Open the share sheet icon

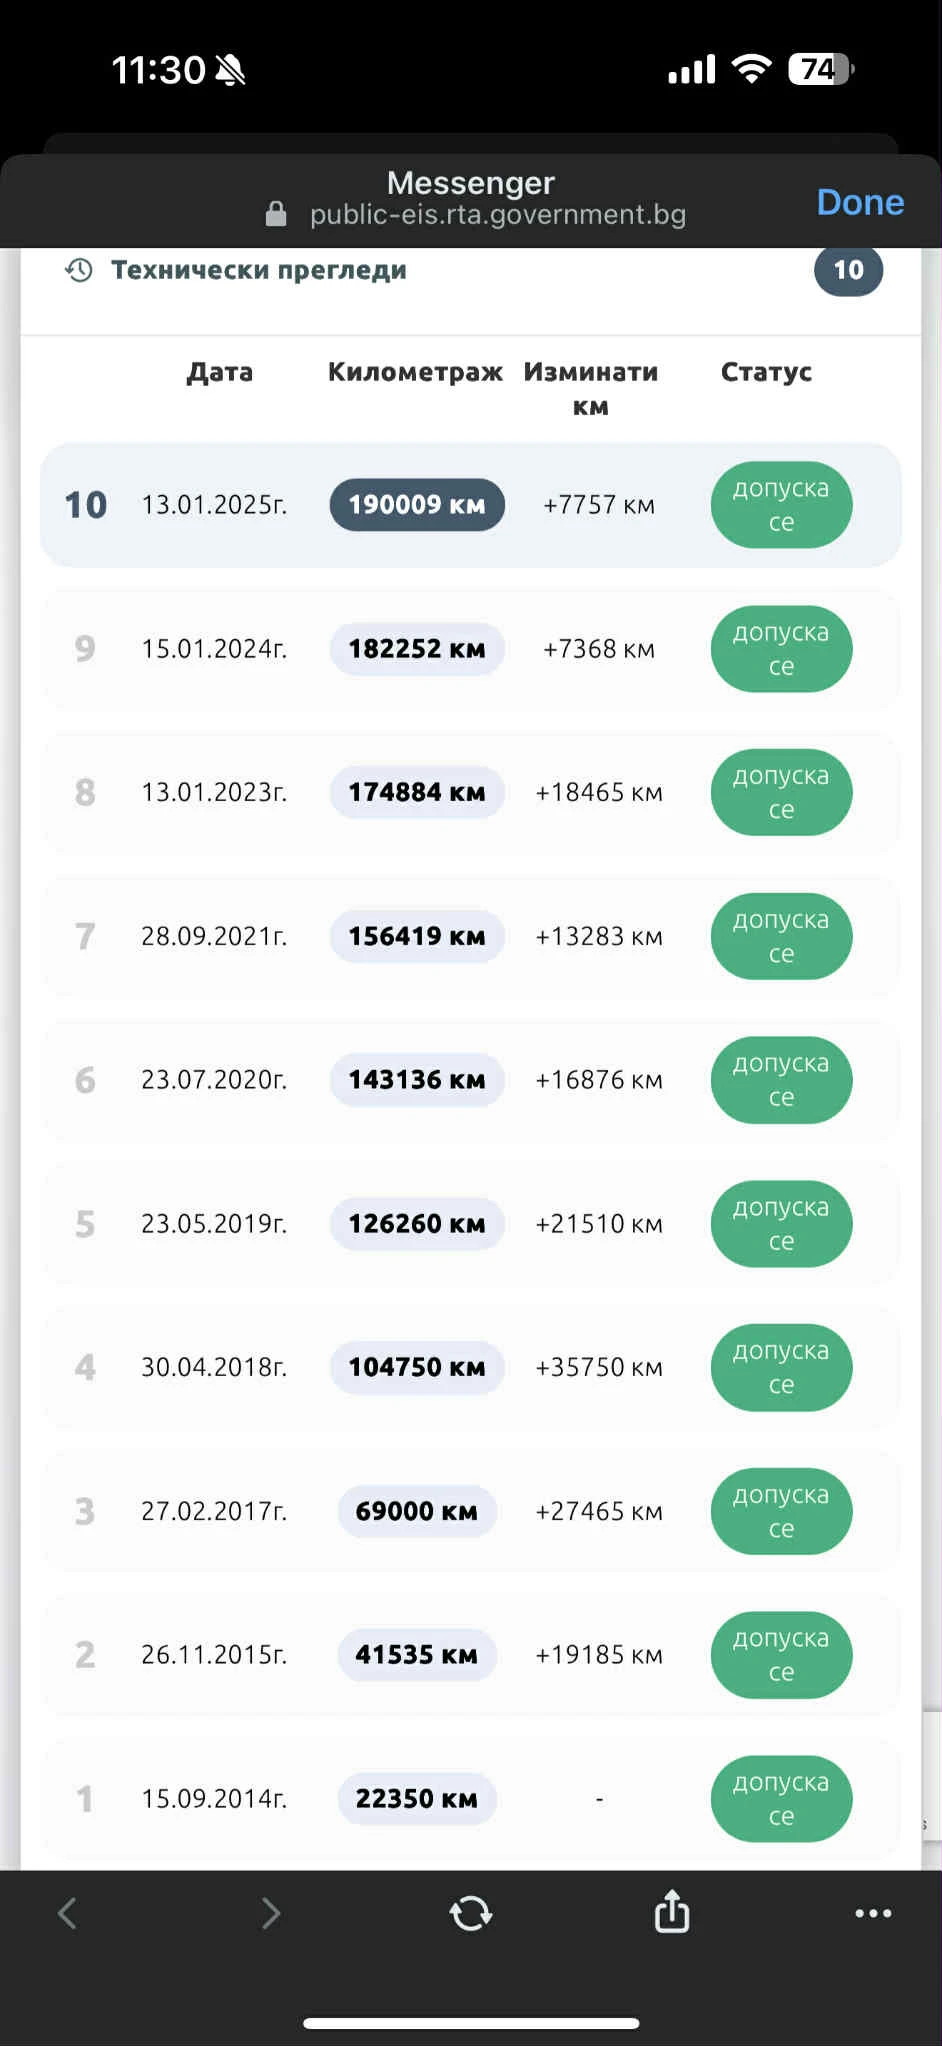[672, 1911]
